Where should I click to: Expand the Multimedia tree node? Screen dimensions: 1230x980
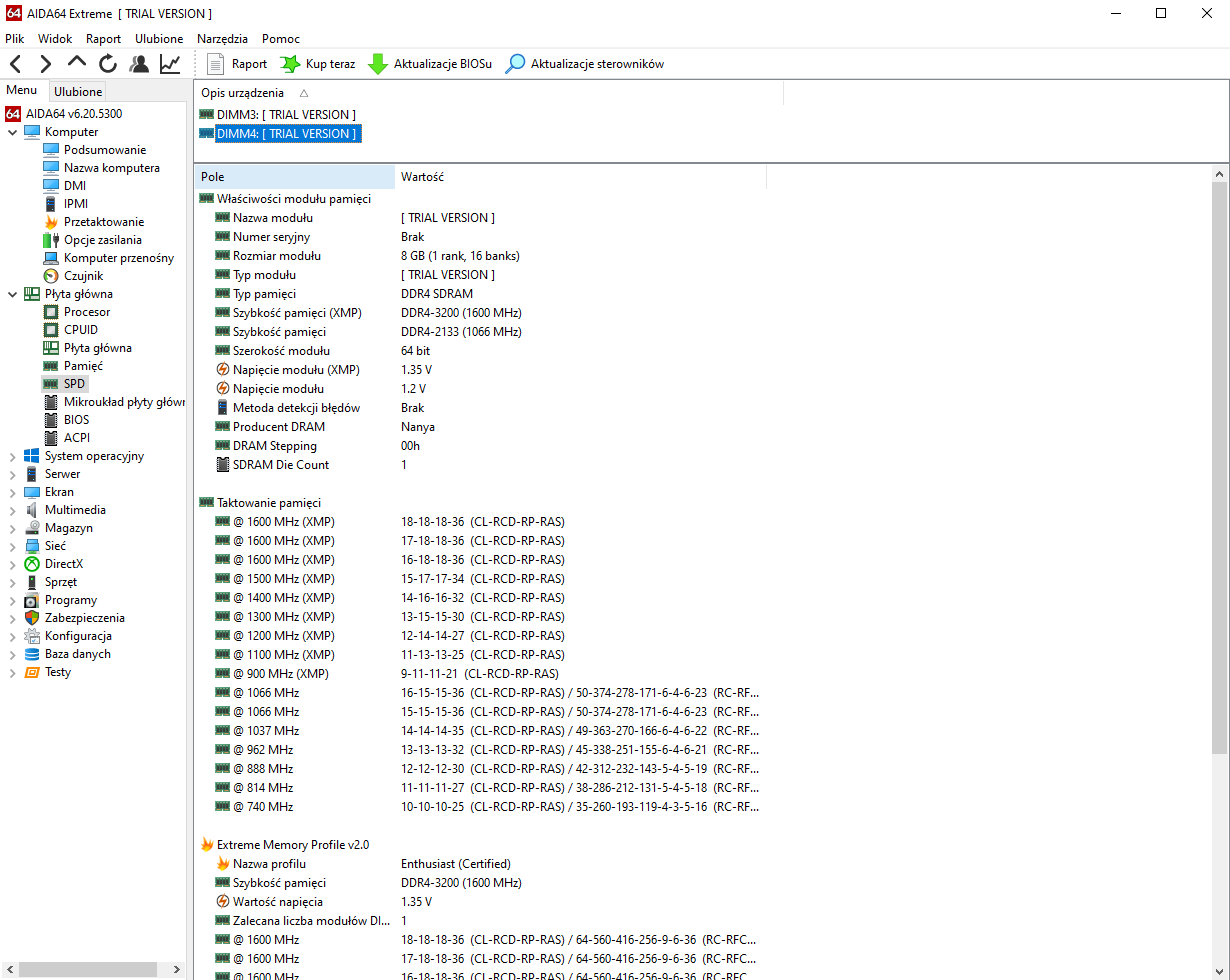(x=12, y=510)
